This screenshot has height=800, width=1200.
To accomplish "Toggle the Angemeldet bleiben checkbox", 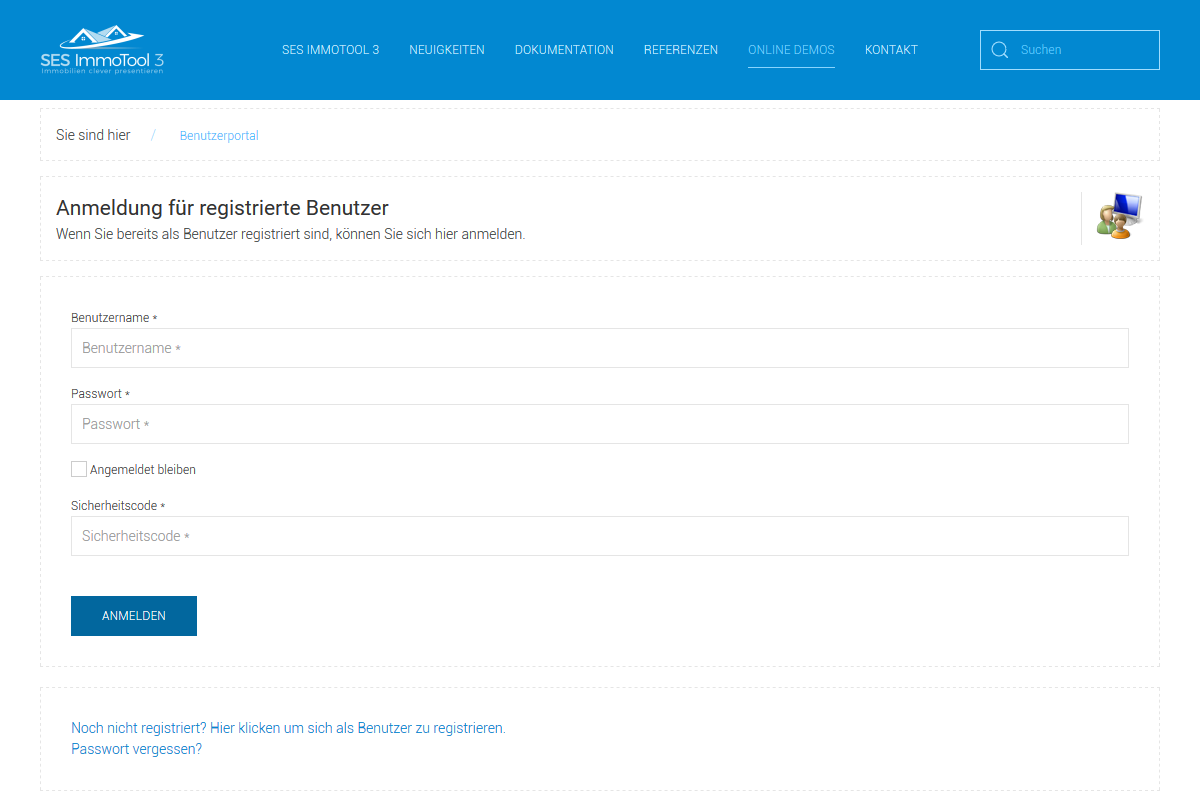I will (79, 469).
